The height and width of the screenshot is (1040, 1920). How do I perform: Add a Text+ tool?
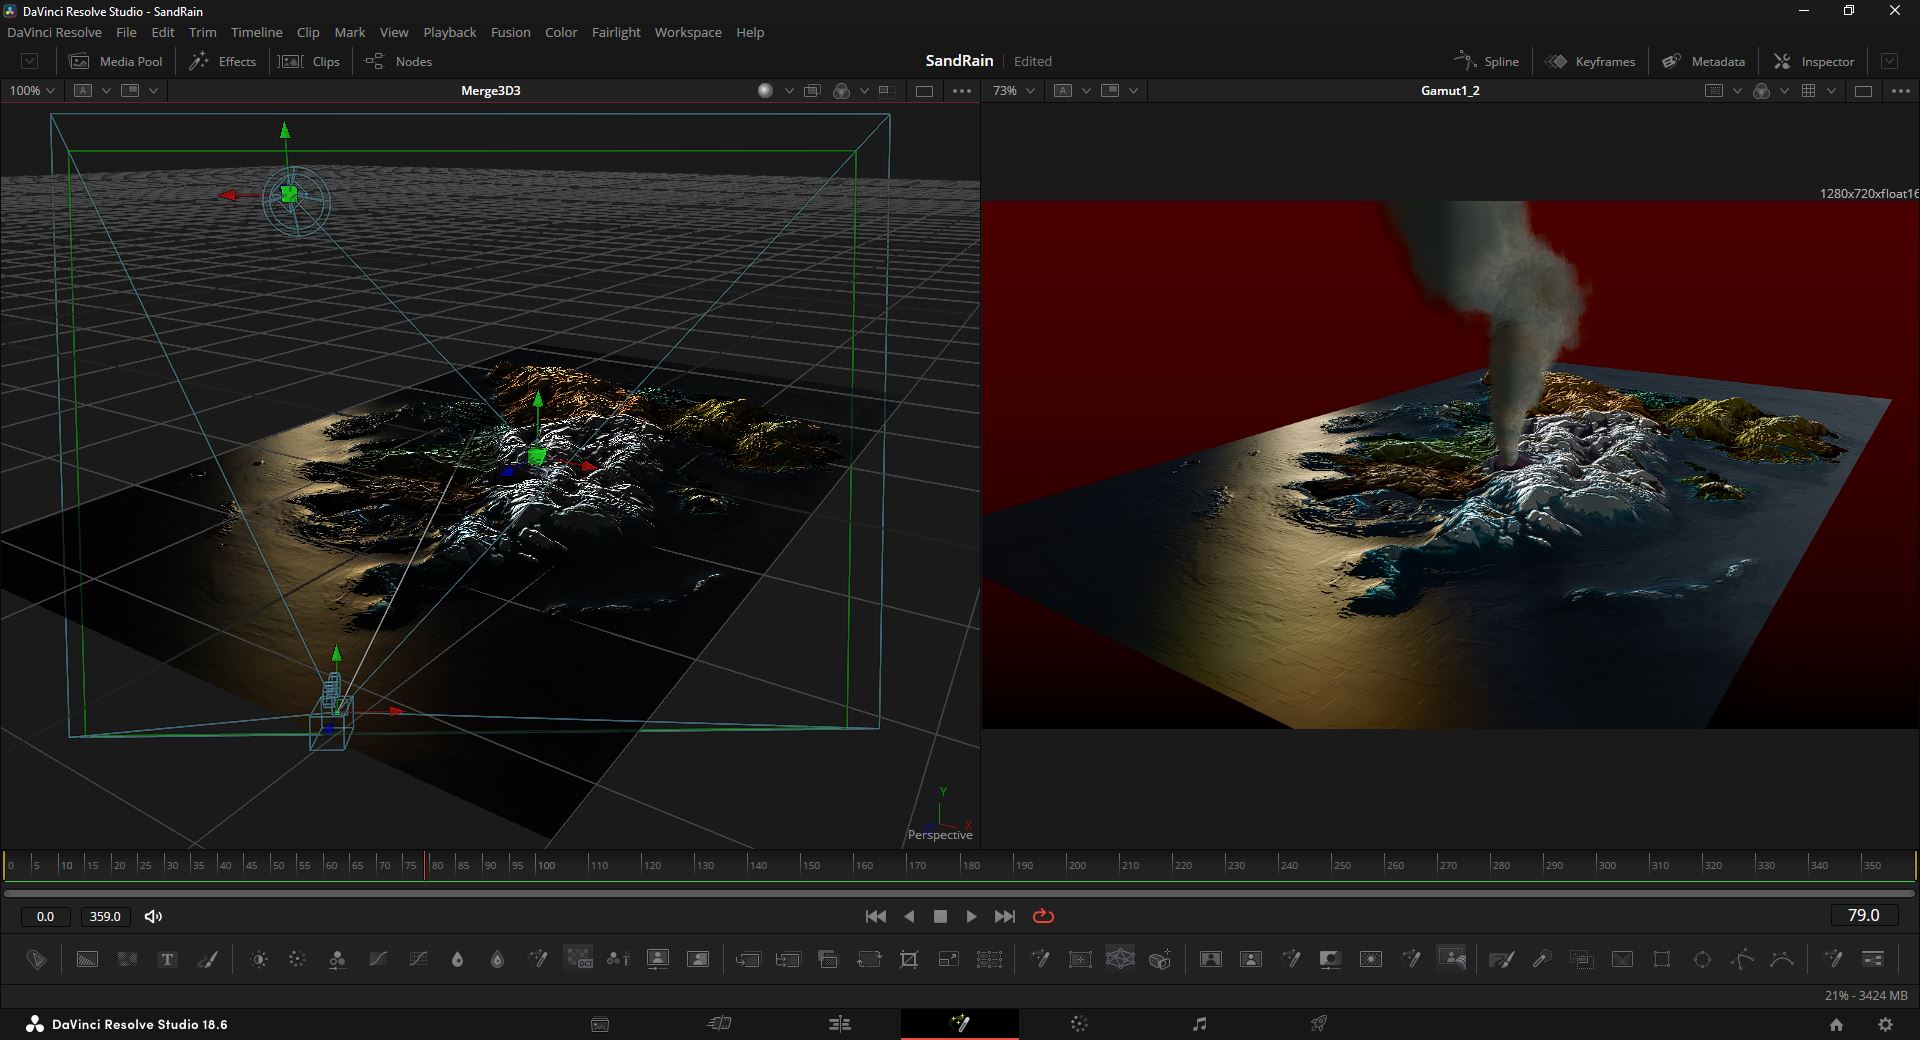coord(167,959)
